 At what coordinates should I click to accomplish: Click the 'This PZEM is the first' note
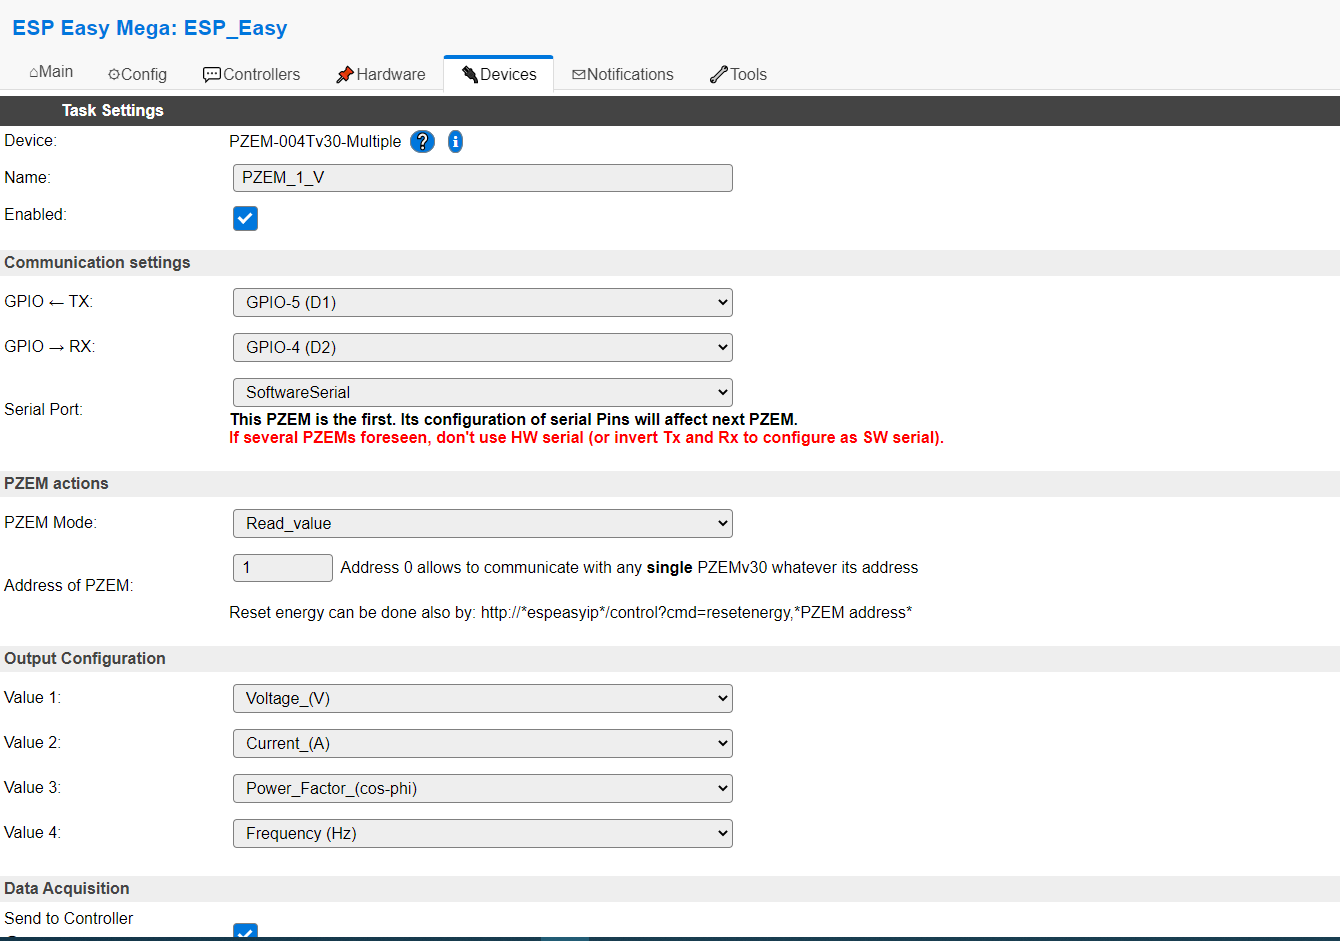click(x=514, y=420)
